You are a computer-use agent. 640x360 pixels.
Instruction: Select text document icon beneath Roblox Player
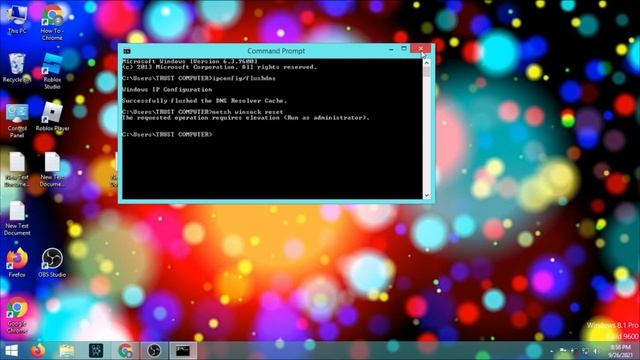point(52,169)
